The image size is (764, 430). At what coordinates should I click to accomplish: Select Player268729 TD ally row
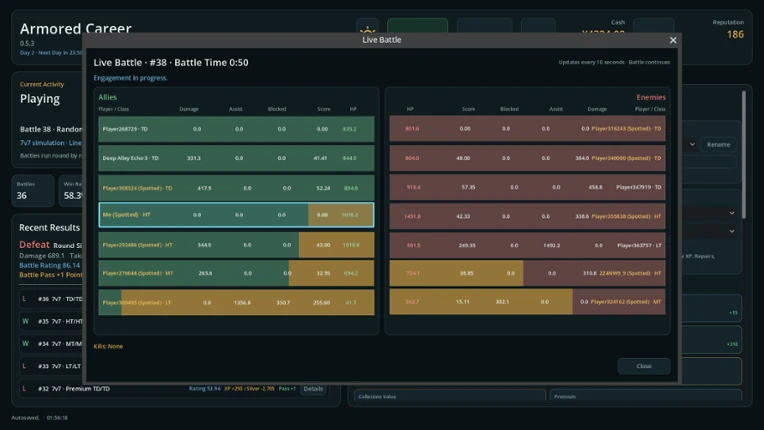236,129
